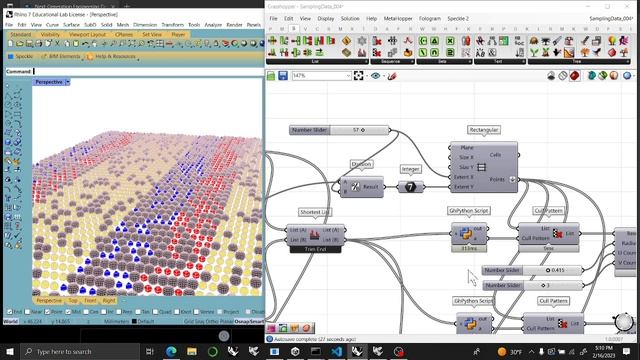Click the Microsoft Edge taskbar icon
Image resolution: width=640 pixels, height=360 pixels.
[x=171, y=351]
